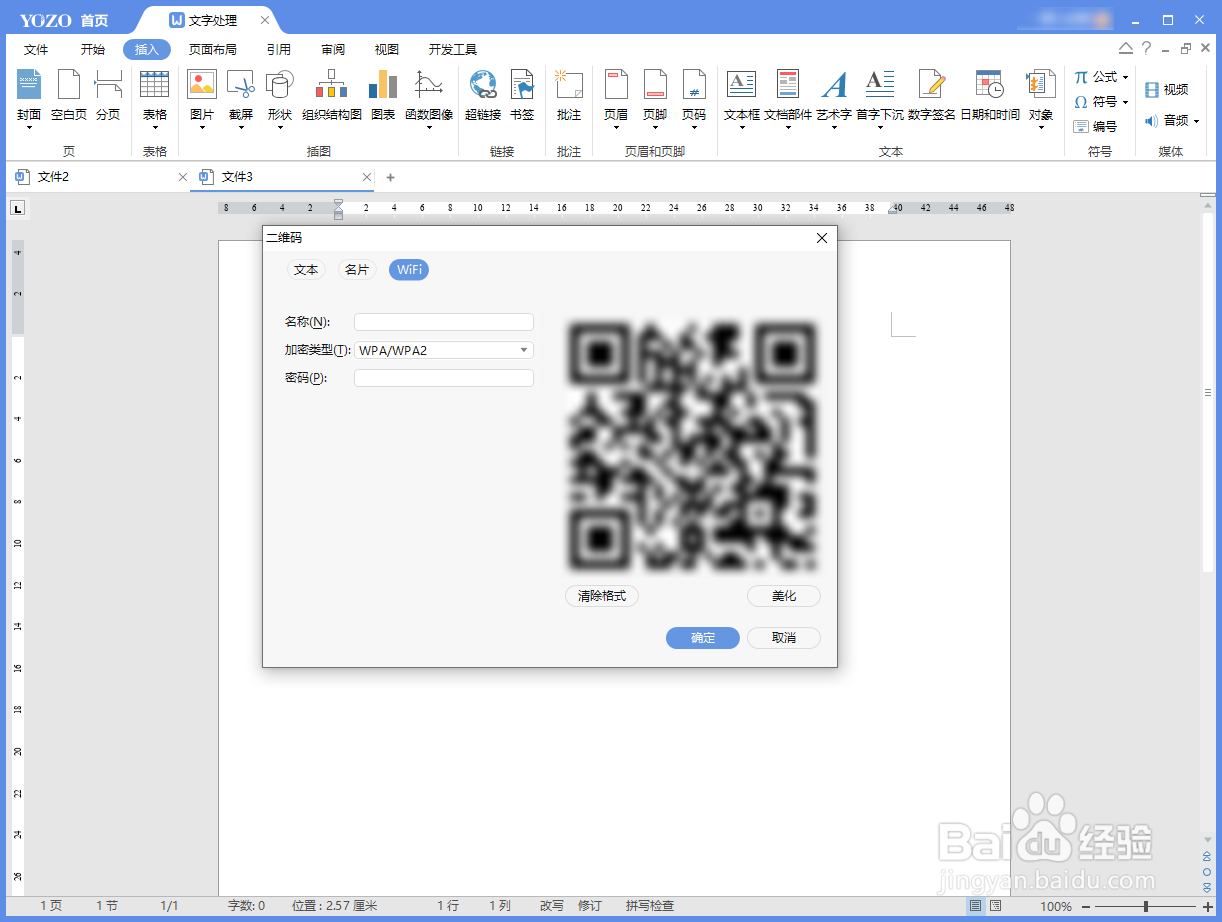Insert a page break (分页)

108,98
